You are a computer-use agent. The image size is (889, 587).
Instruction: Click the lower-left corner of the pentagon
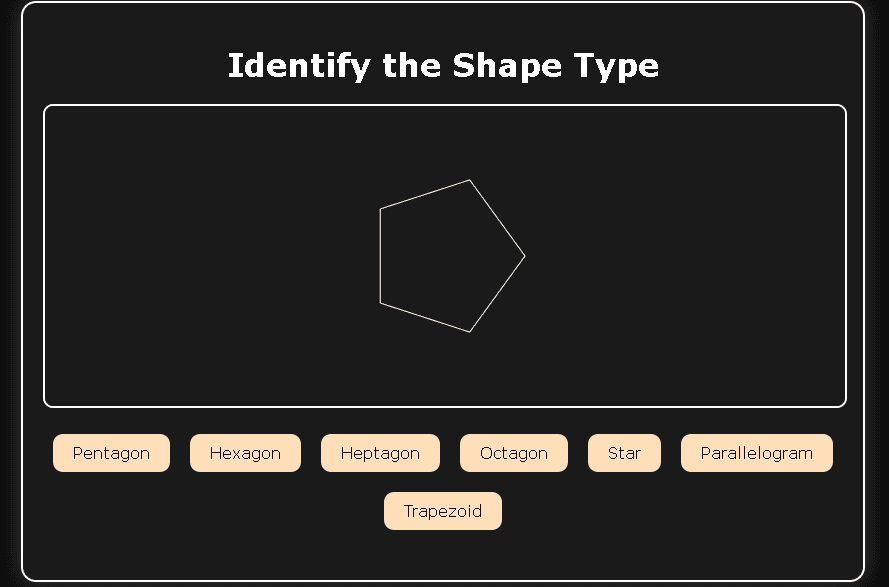click(x=380, y=303)
